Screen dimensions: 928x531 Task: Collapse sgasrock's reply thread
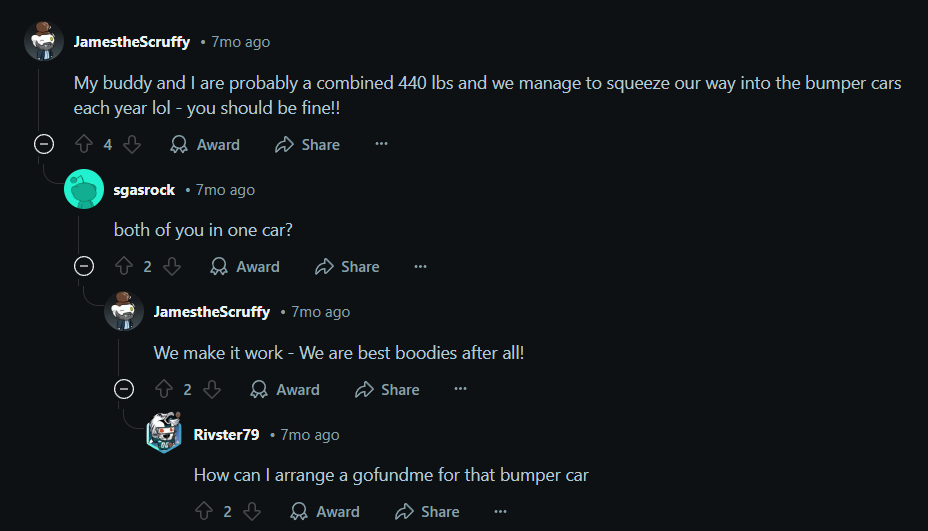[84, 267]
